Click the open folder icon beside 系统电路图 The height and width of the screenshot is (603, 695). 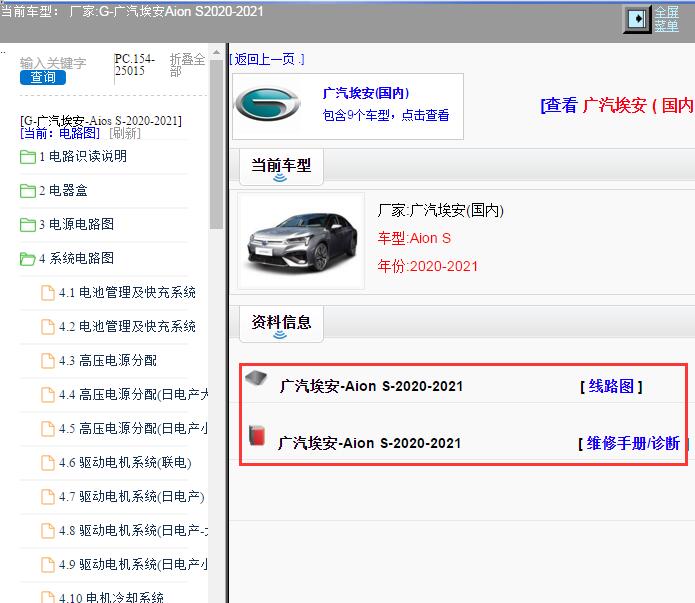click(x=27, y=259)
